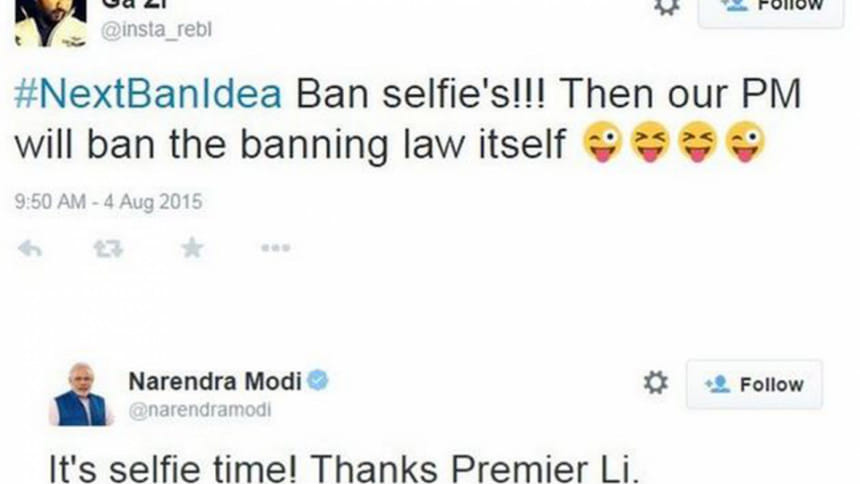Open the three-dot more options under timestamp
860x484 pixels.
click(275, 248)
